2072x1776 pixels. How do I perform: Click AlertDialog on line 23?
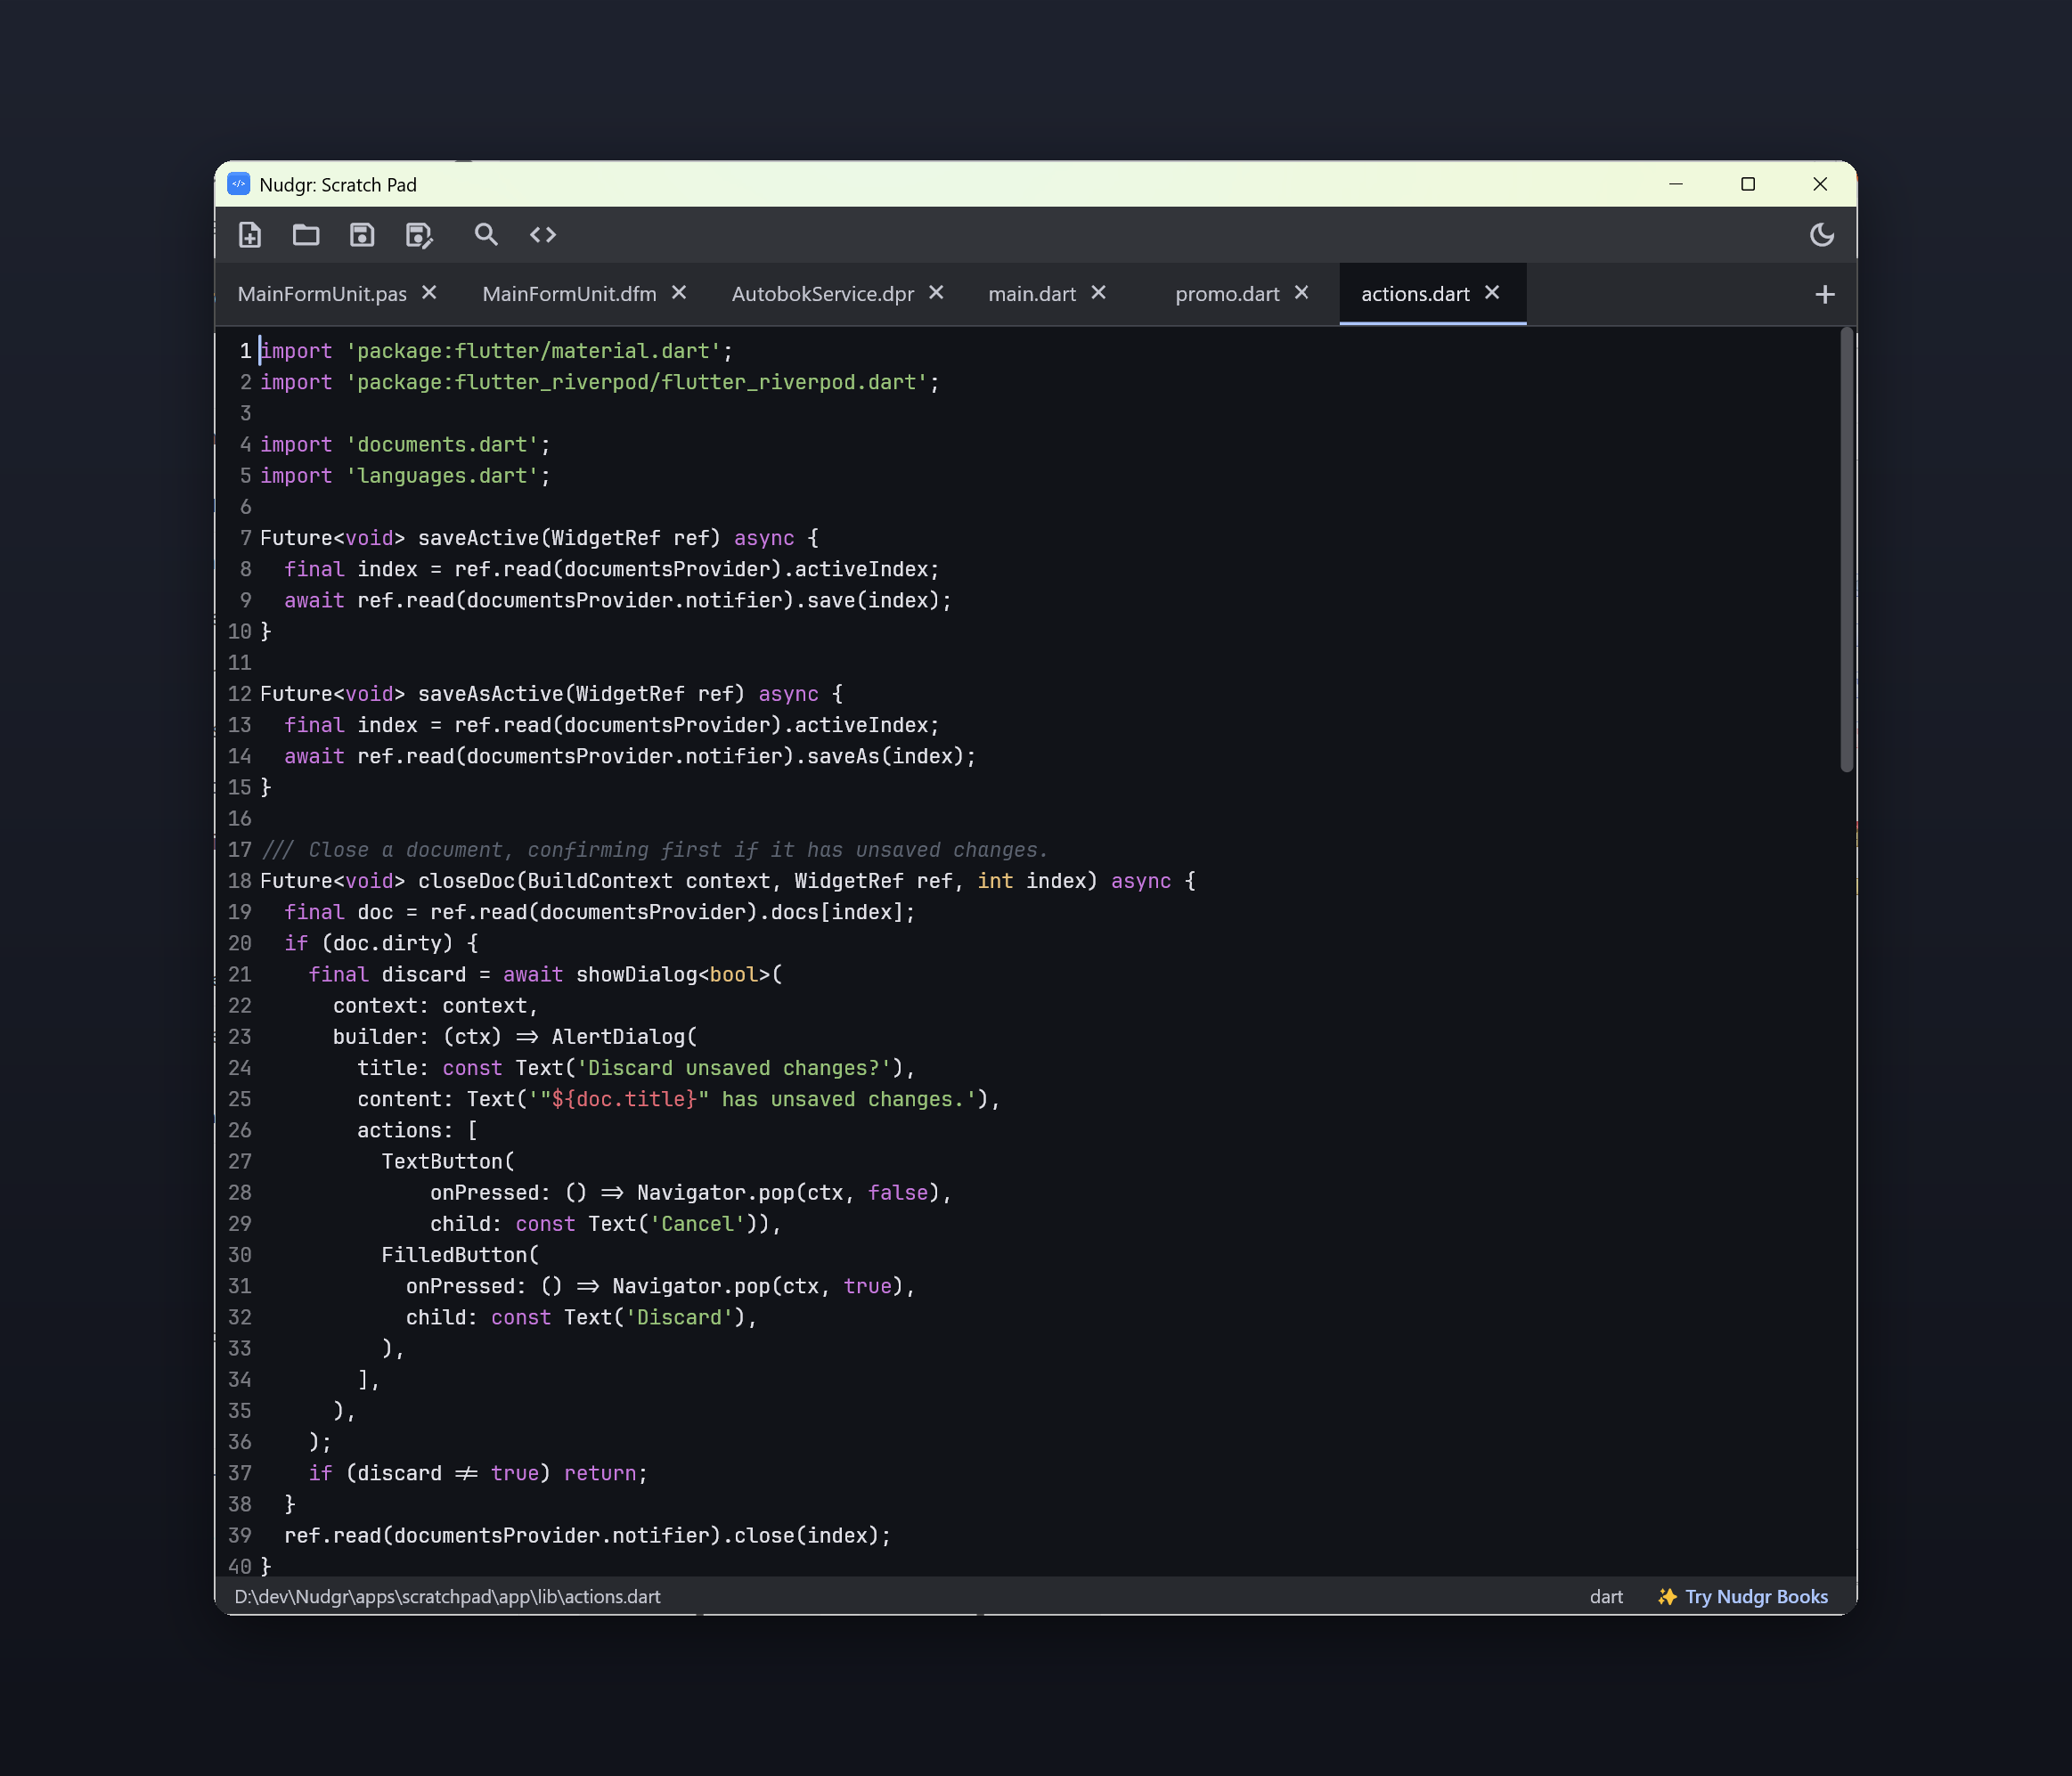coord(618,1037)
